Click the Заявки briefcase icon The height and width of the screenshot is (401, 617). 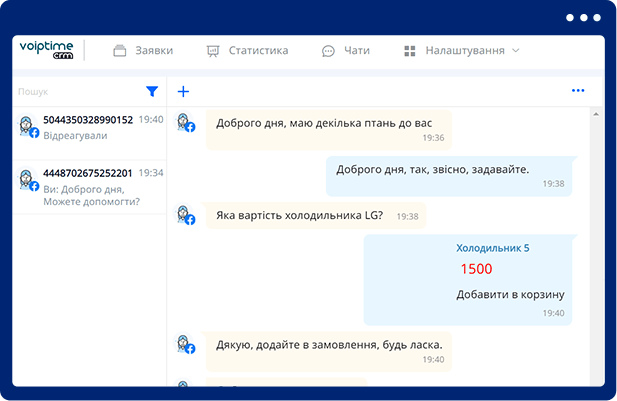(x=120, y=51)
